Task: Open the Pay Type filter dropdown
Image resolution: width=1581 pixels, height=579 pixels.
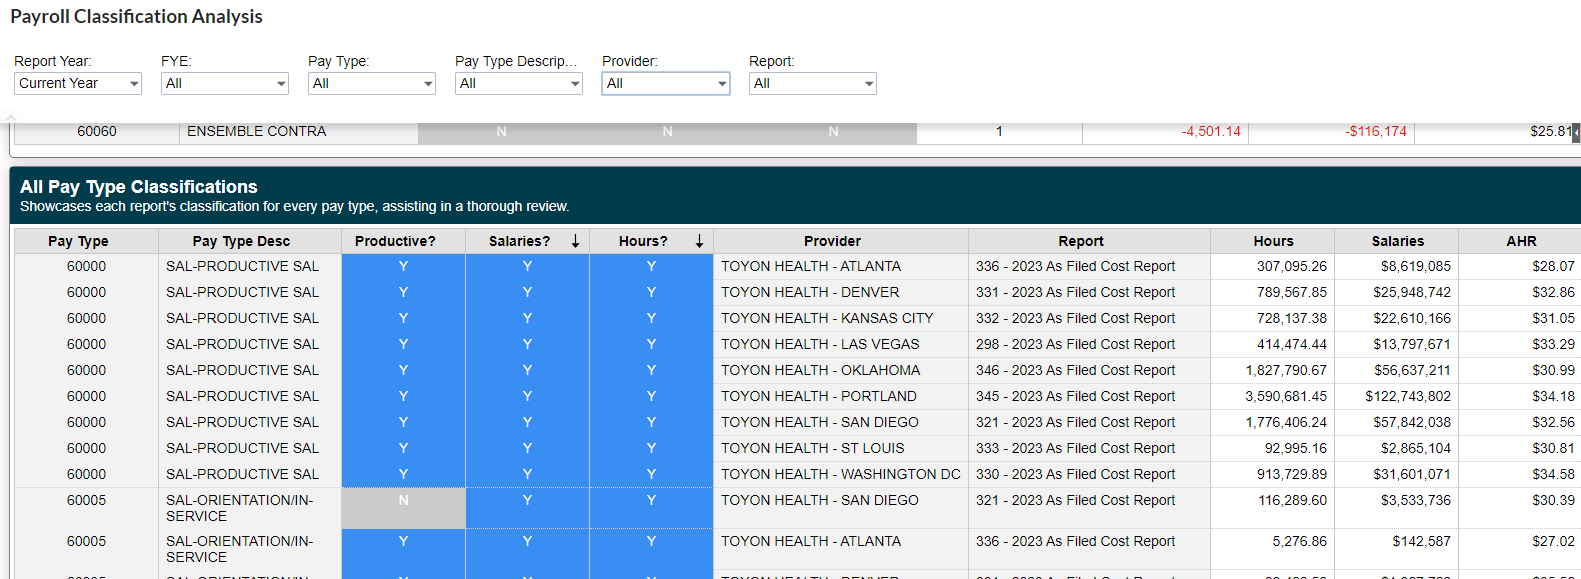Action: click(x=372, y=84)
